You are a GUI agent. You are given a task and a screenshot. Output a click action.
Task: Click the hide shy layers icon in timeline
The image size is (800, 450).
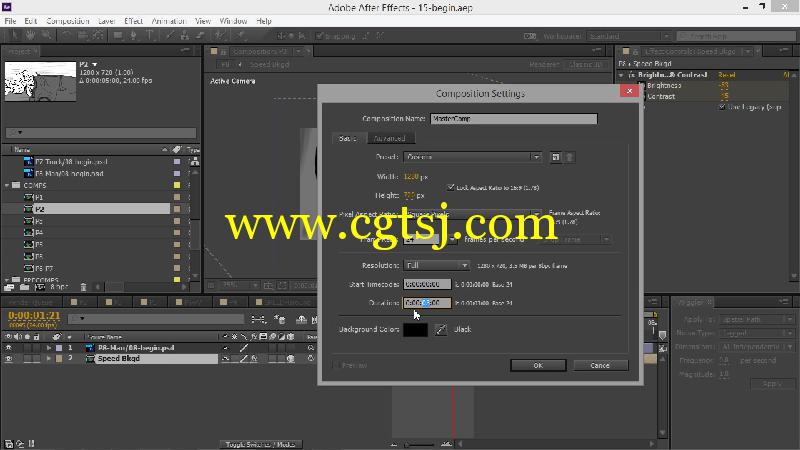pyautogui.click(x=302, y=319)
